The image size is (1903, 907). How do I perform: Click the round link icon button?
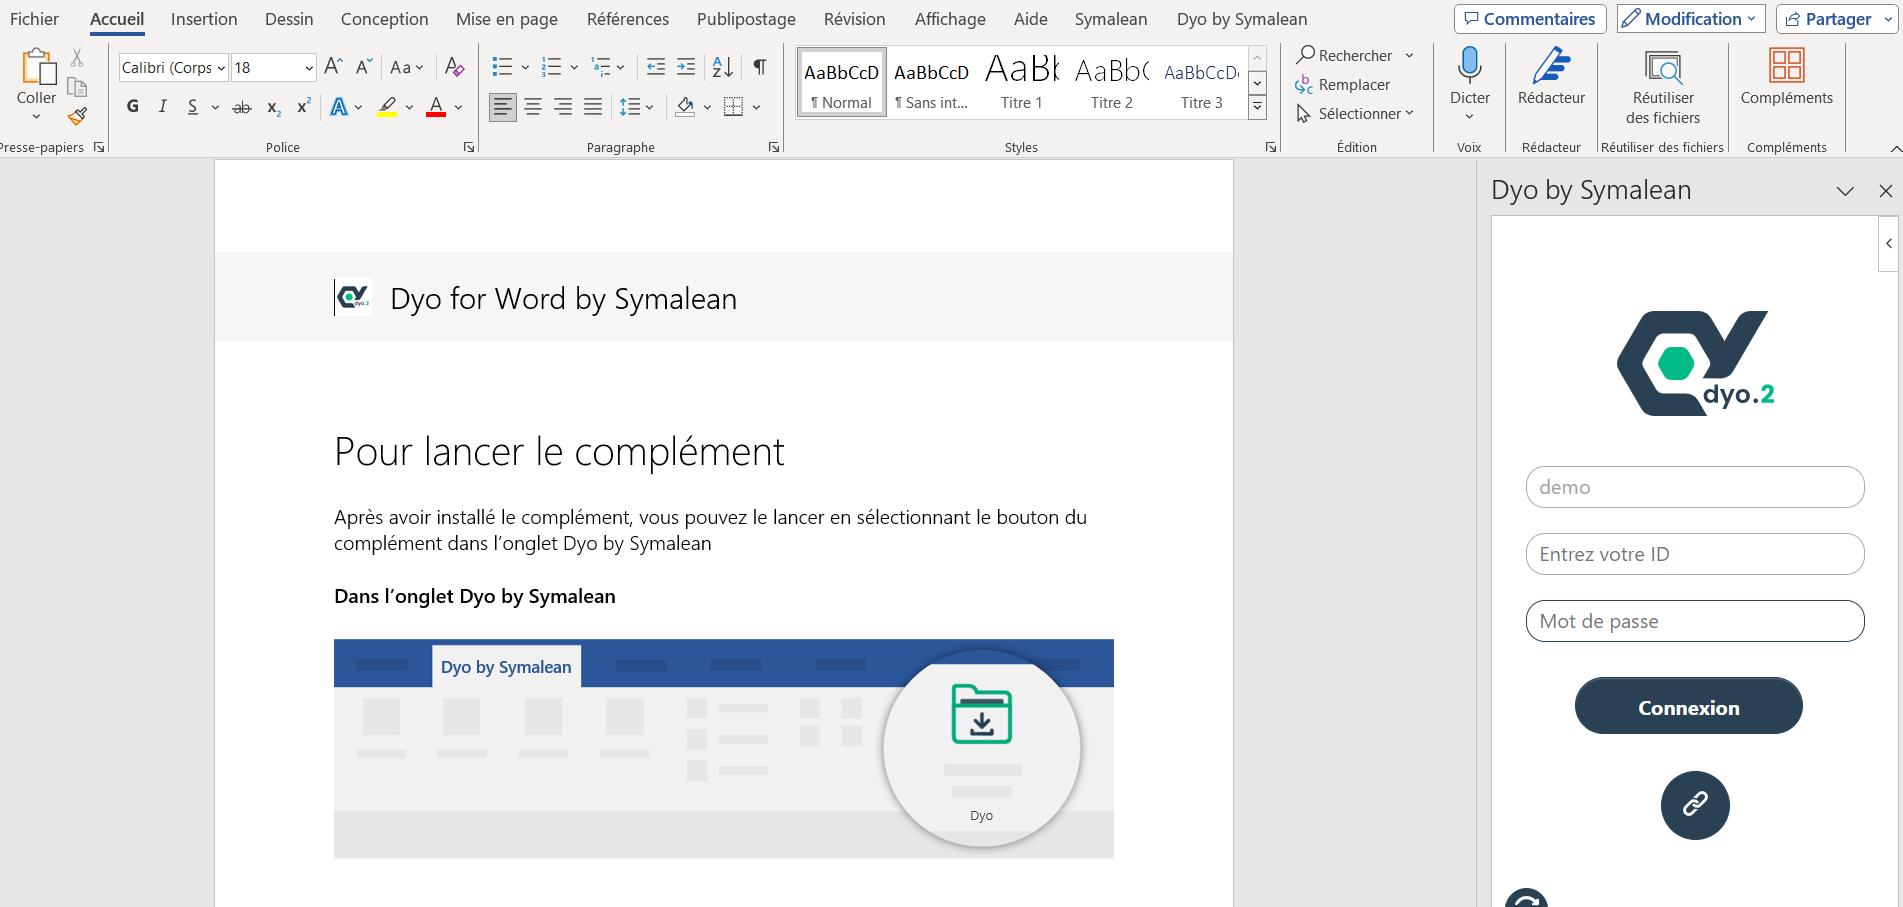click(x=1695, y=805)
